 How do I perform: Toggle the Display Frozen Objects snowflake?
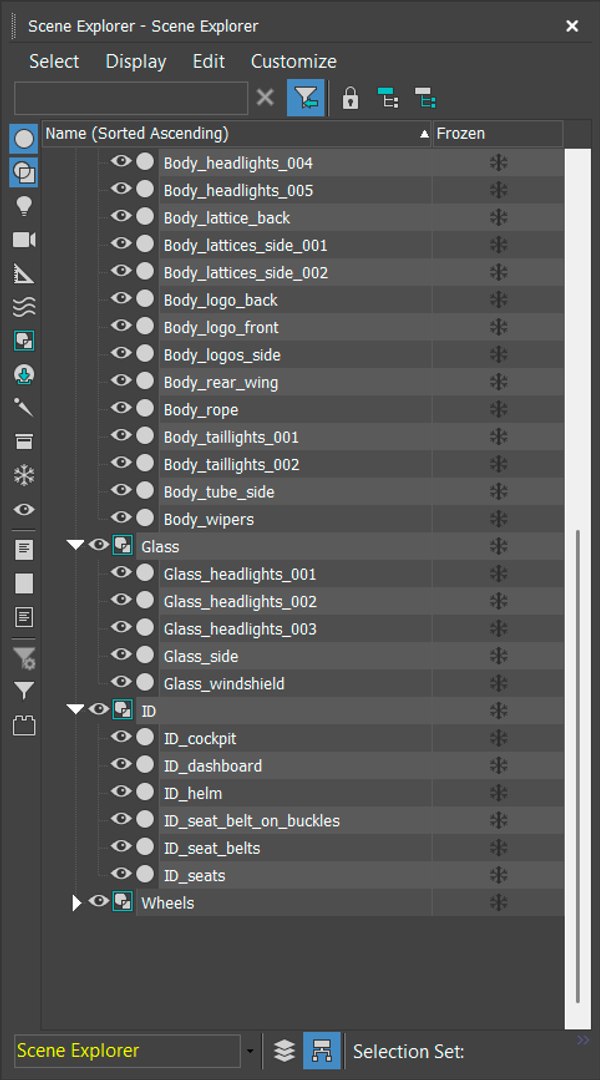(x=24, y=475)
